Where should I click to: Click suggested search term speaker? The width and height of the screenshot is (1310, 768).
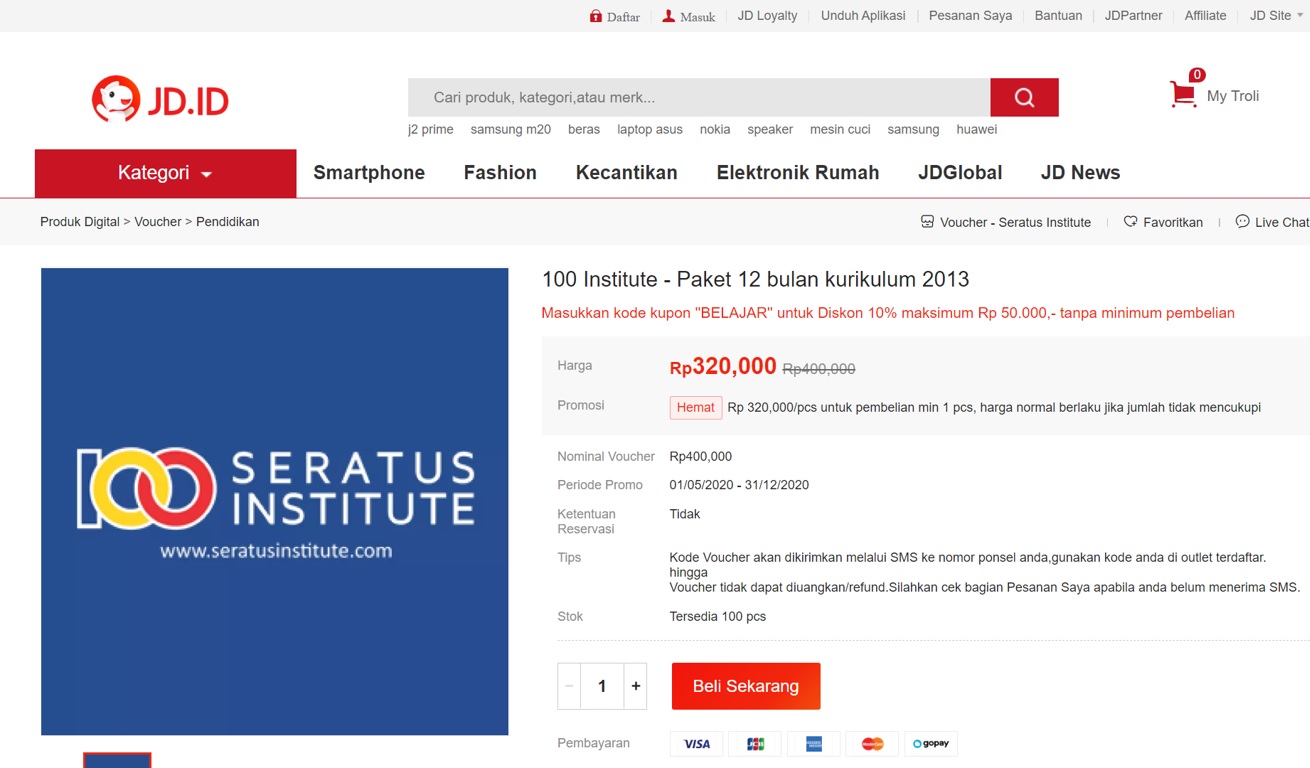coord(770,129)
